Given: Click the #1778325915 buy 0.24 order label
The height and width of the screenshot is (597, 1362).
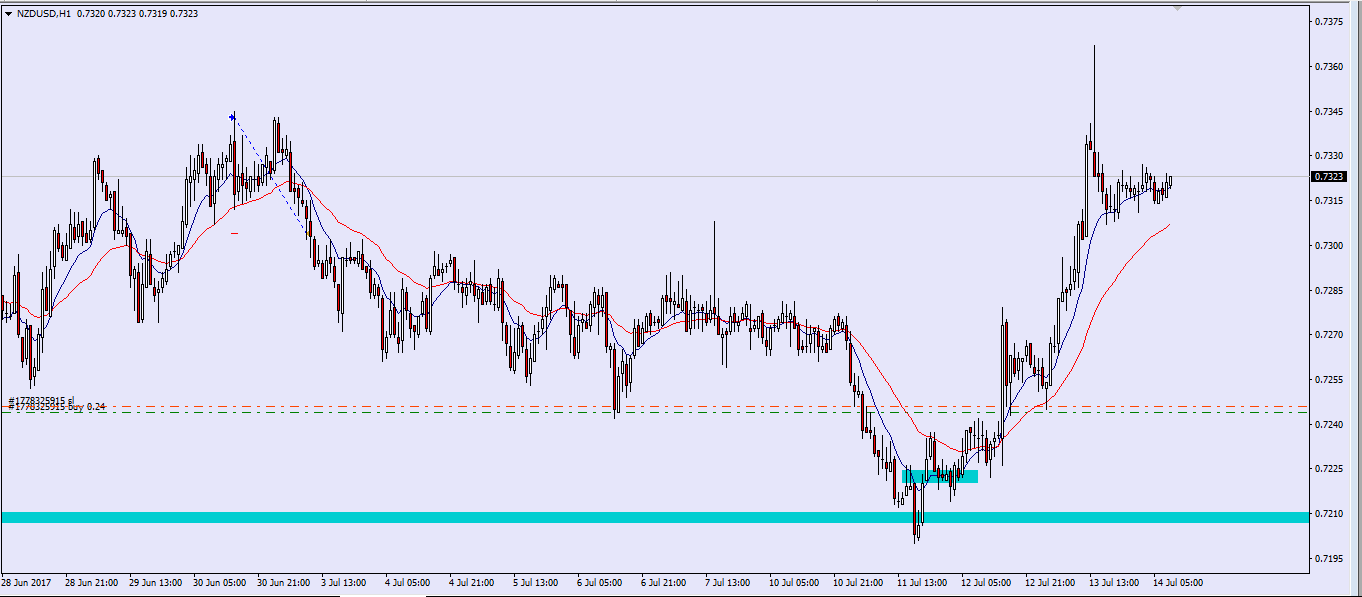Looking at the screenshot, I should point(57,407).
